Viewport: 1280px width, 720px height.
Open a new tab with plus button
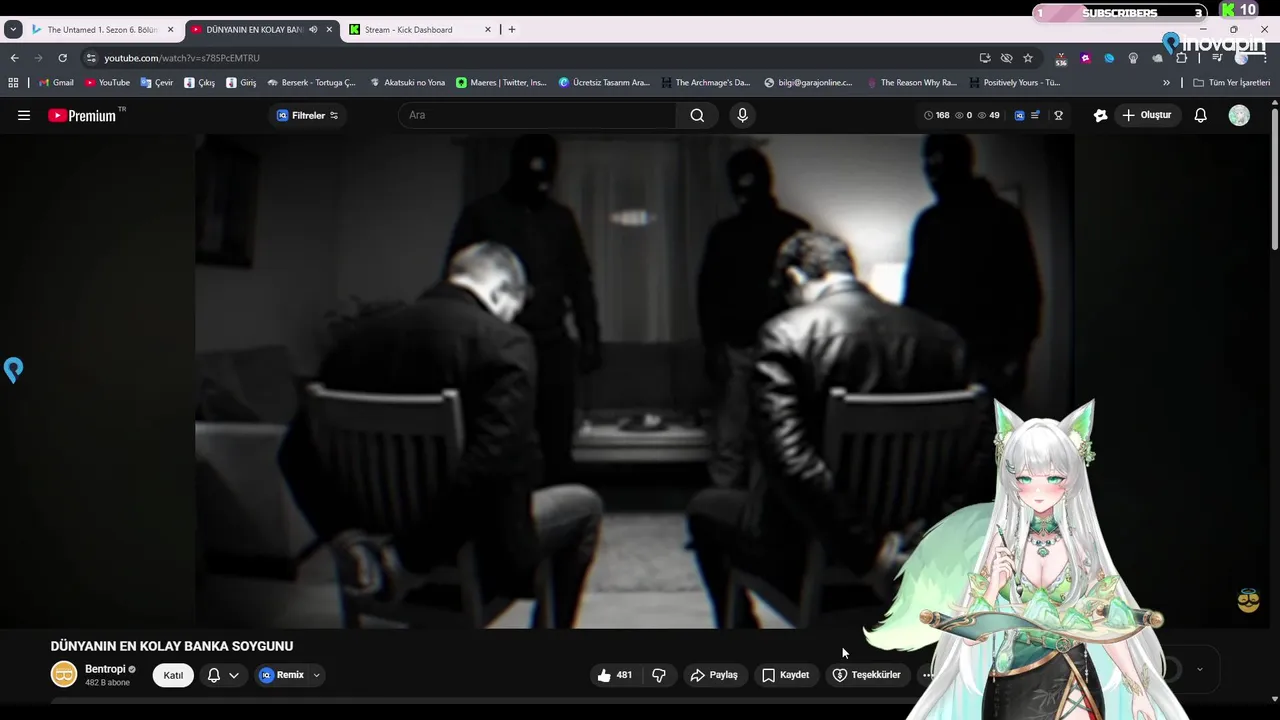click(512, 30)
